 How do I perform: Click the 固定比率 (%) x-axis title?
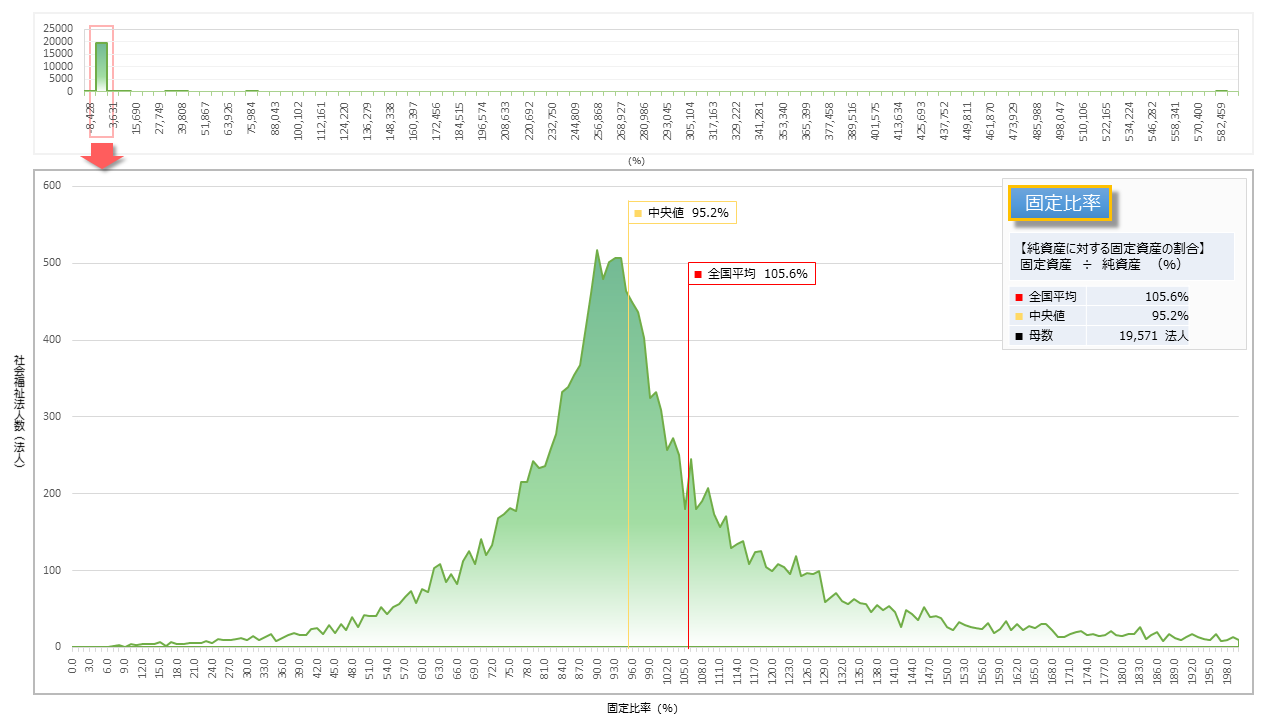(642, 707)
